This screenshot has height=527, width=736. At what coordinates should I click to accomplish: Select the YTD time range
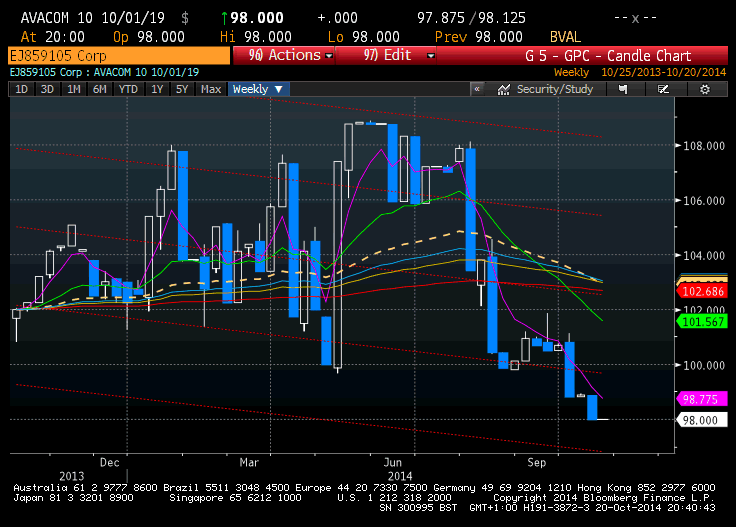click(128, 89)
